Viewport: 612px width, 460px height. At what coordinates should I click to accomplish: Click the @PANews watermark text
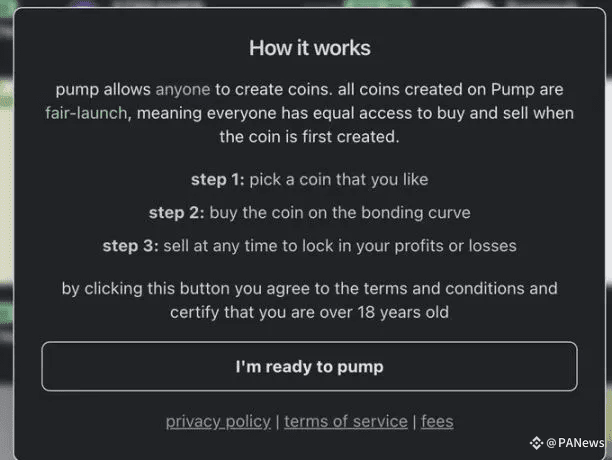point(575,443)
